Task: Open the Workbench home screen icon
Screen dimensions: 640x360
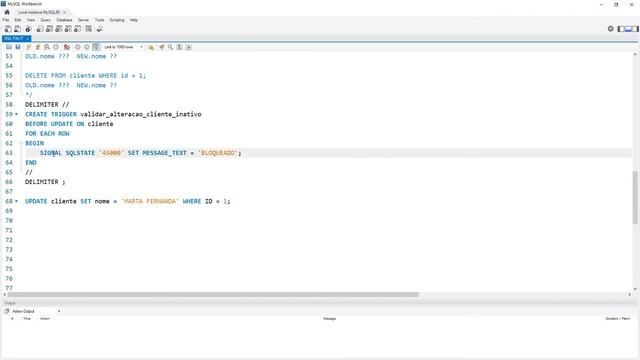Action: [x=7, y=12]
